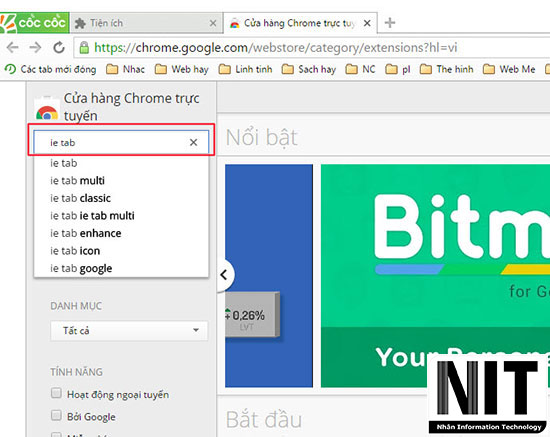Open the NC bookmark folder
This screenshot has width=550, height=437.
tap(360, 69)
